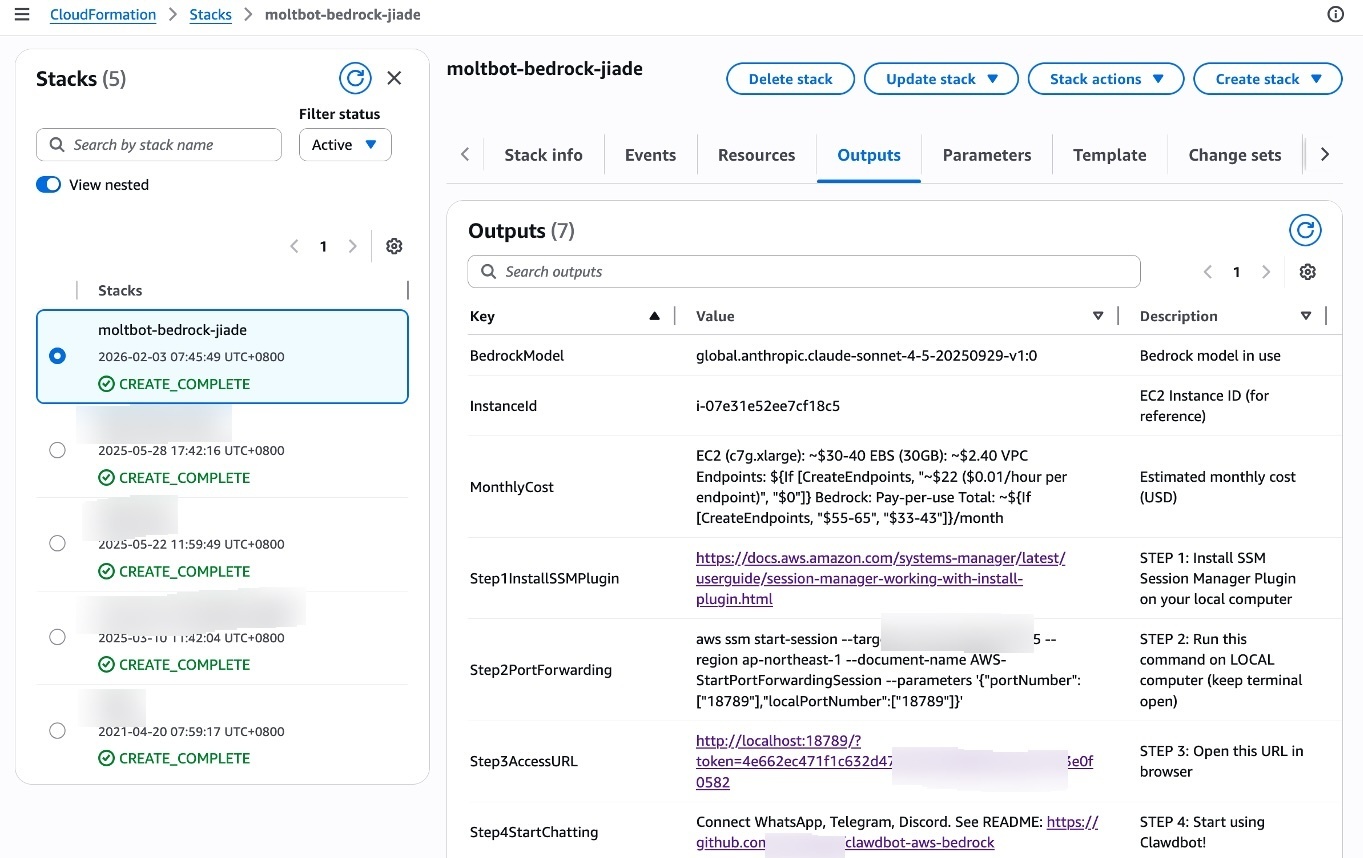The height and width of the screenshot is (858, 1363).
Task: Click the Step3AccessURL key cell
Action: (x=524, y=761)
